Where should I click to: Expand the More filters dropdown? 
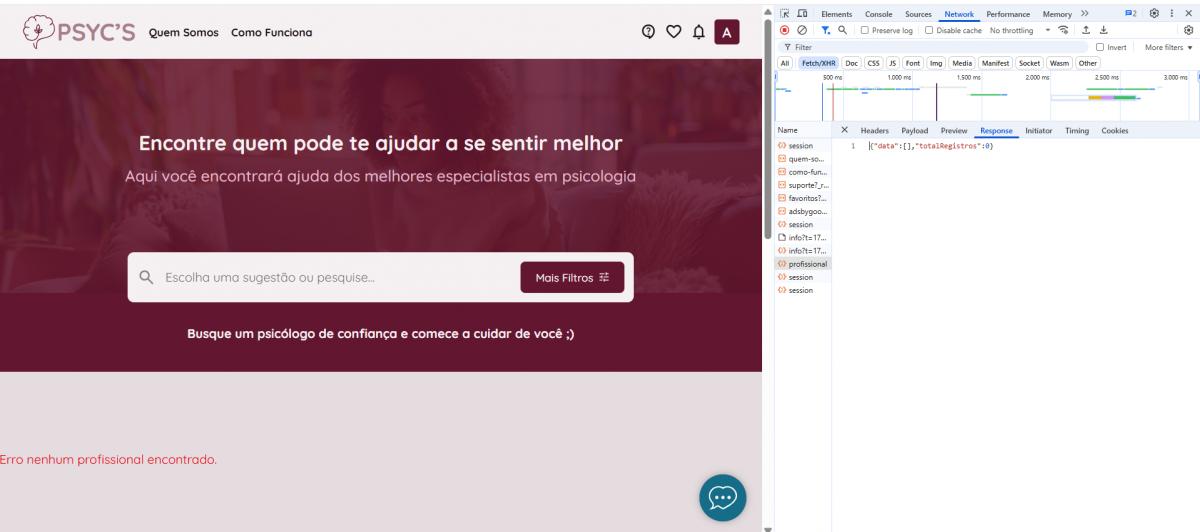tap(1168, 47)
